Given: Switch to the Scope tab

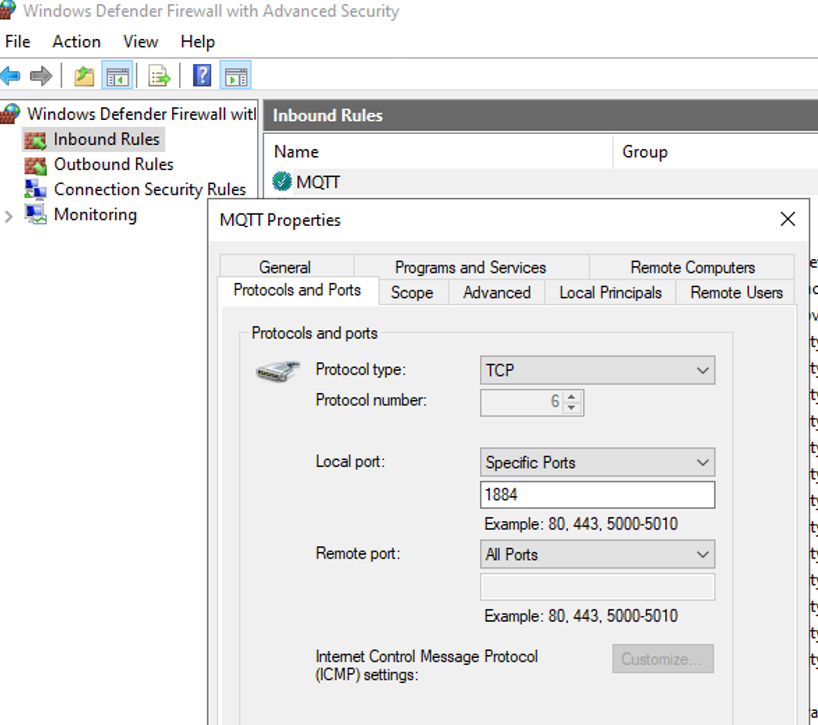Looking at the screenshot, I should tap(412, 293).
